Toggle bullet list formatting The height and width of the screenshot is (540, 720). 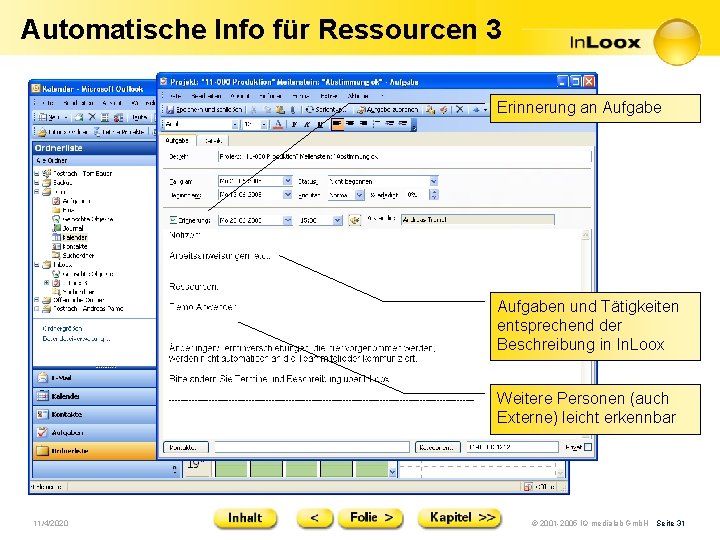(377, 124)
